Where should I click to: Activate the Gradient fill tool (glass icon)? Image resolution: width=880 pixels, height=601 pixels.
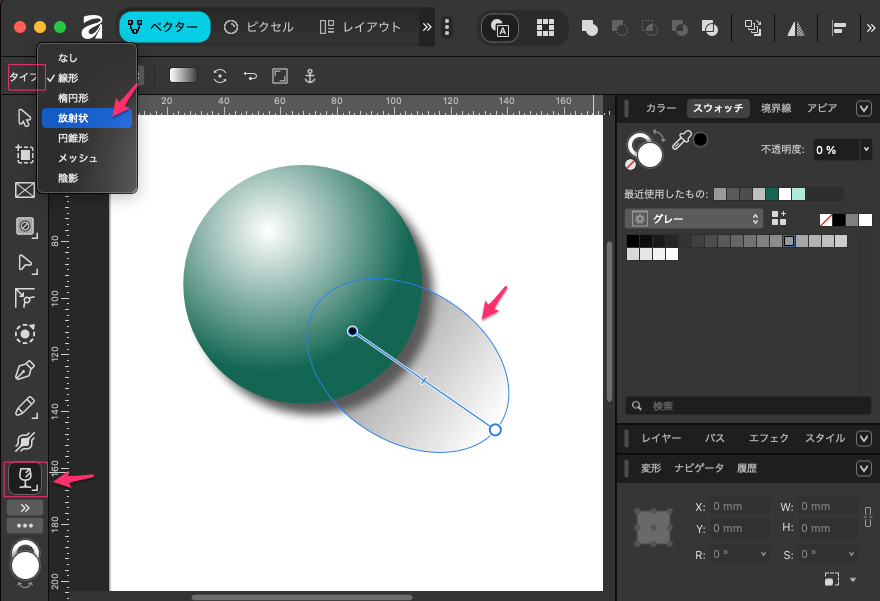[25, 479]
